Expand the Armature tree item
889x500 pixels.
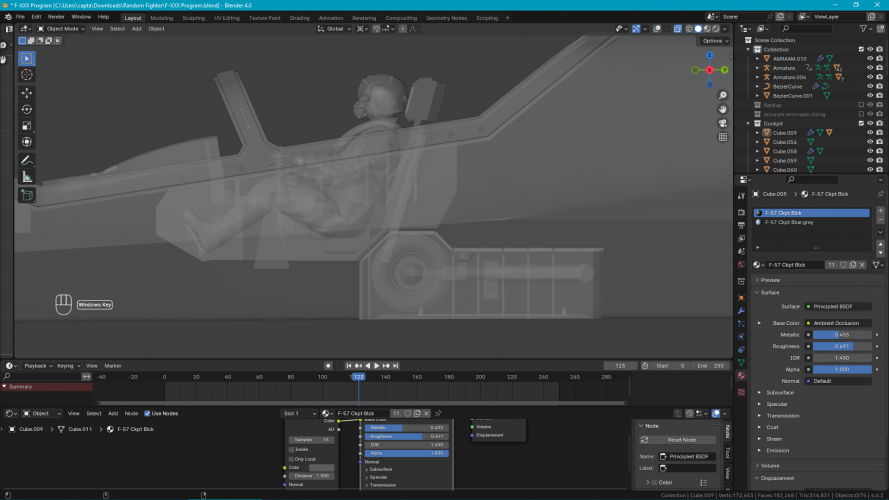[x=758, y=68]
